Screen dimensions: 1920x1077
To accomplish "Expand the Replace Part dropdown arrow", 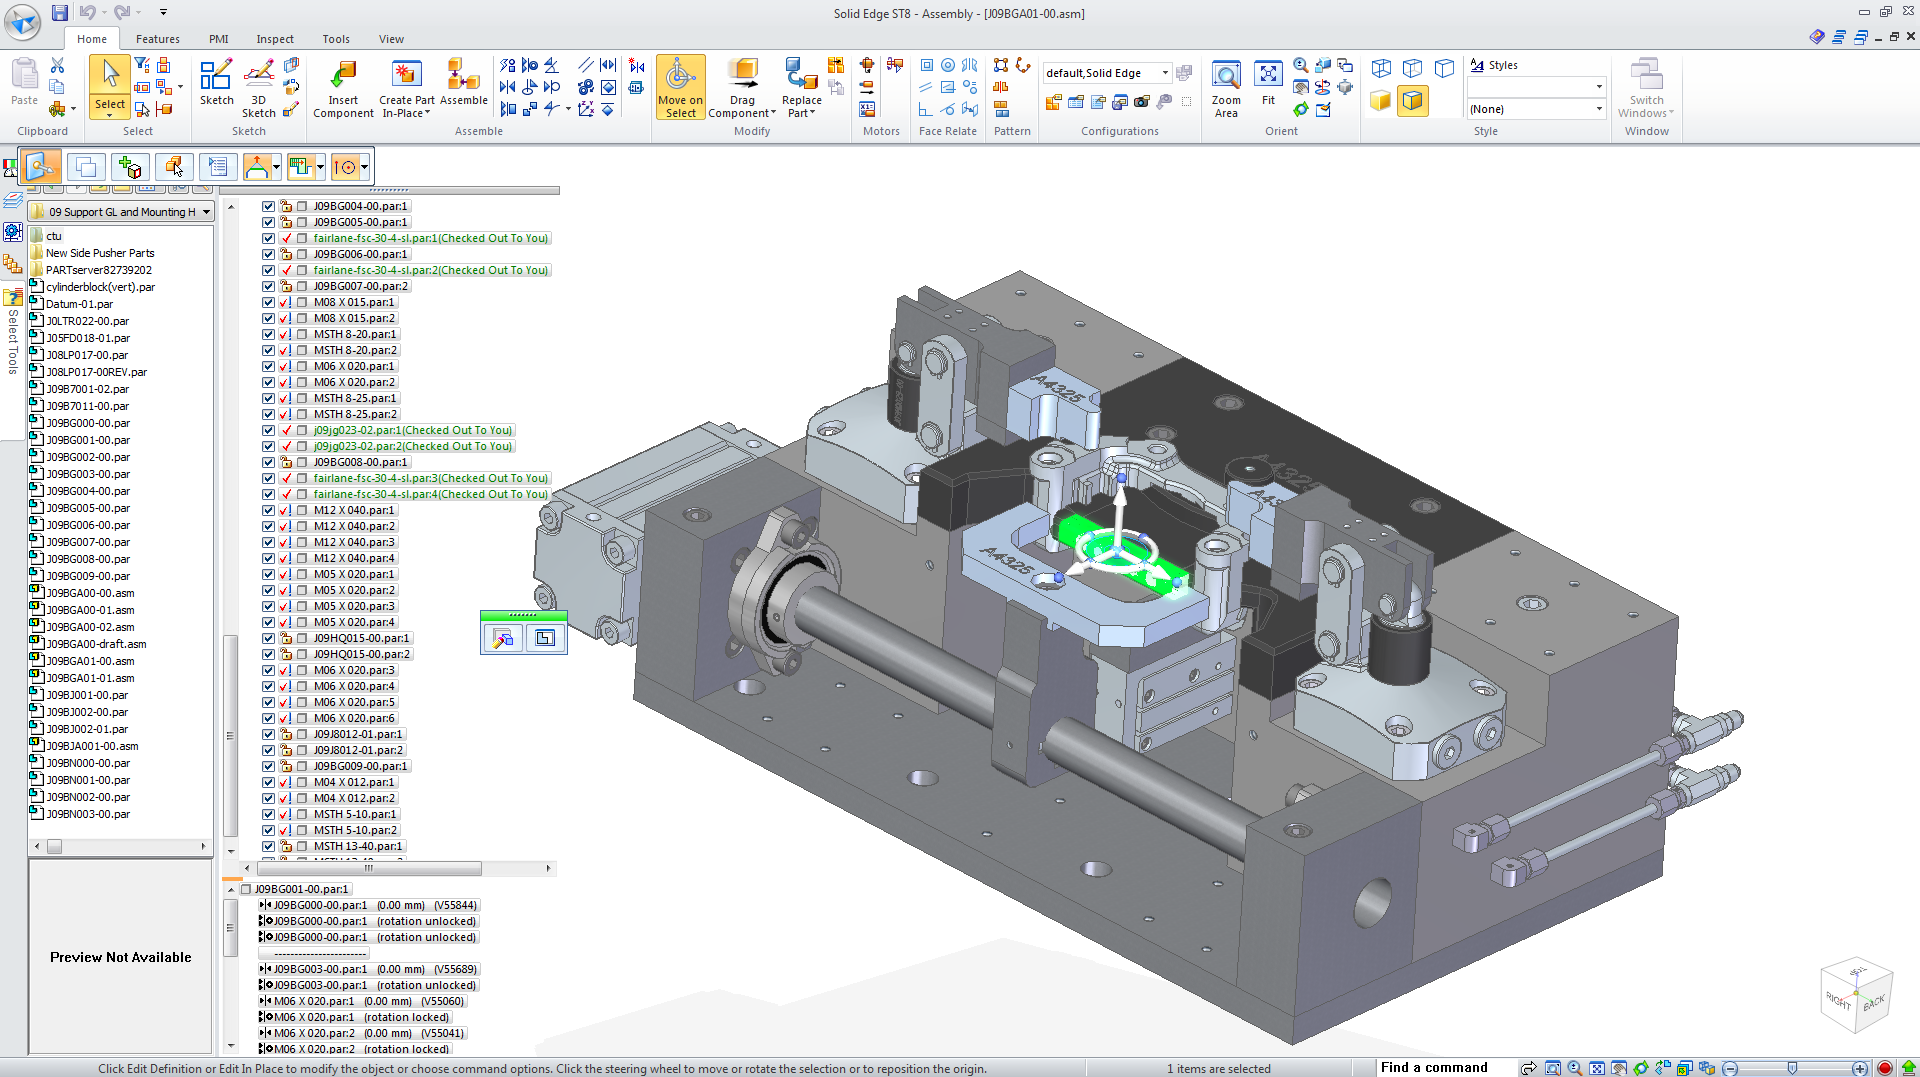I will [x=813, y=113].
